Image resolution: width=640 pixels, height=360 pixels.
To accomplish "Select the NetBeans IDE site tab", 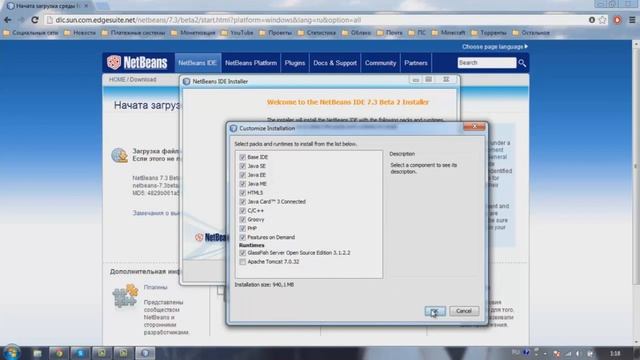I will [x=198, y=63].
